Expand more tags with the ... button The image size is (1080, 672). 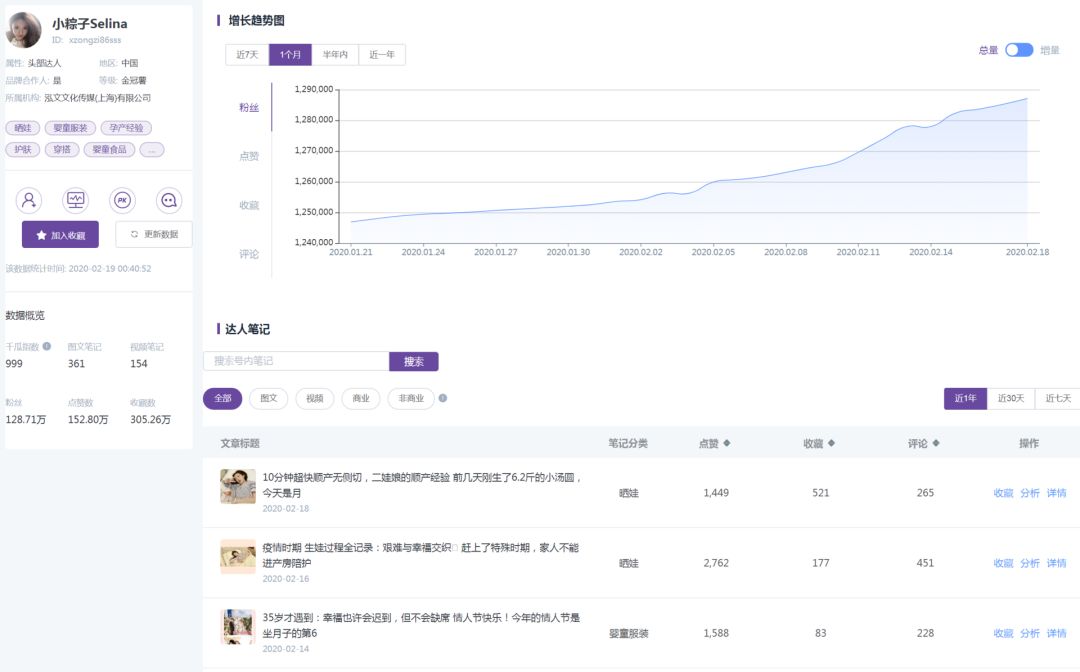tap(152, 150)
